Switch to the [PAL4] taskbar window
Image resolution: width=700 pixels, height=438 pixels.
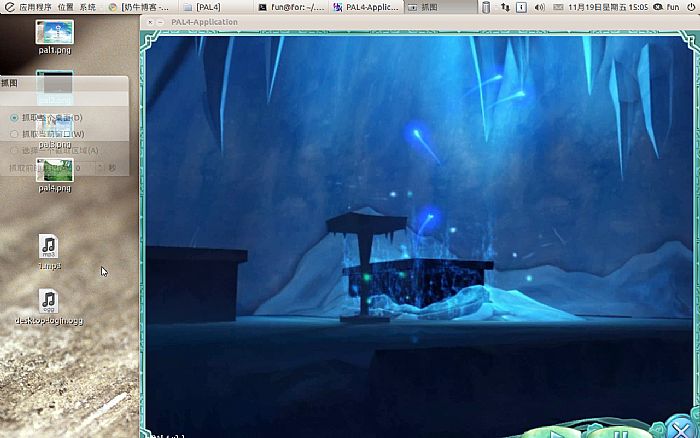tap(208, 7)
